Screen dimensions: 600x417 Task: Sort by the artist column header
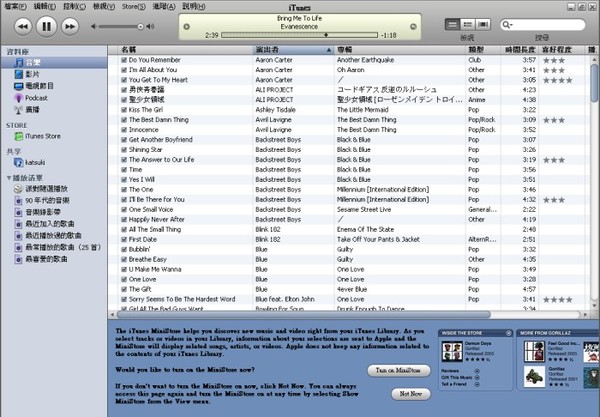(x=293, y=50)
